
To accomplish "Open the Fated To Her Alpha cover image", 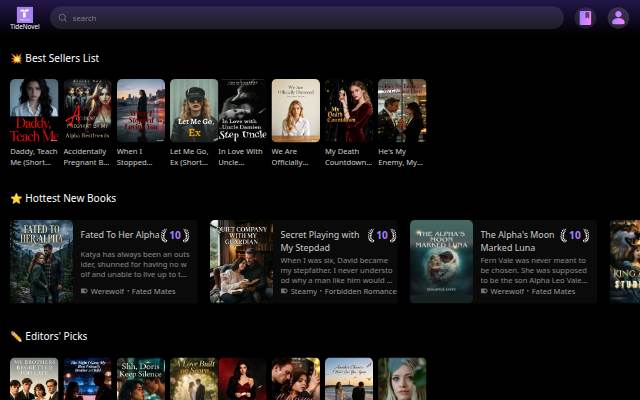I will point(42,262).
